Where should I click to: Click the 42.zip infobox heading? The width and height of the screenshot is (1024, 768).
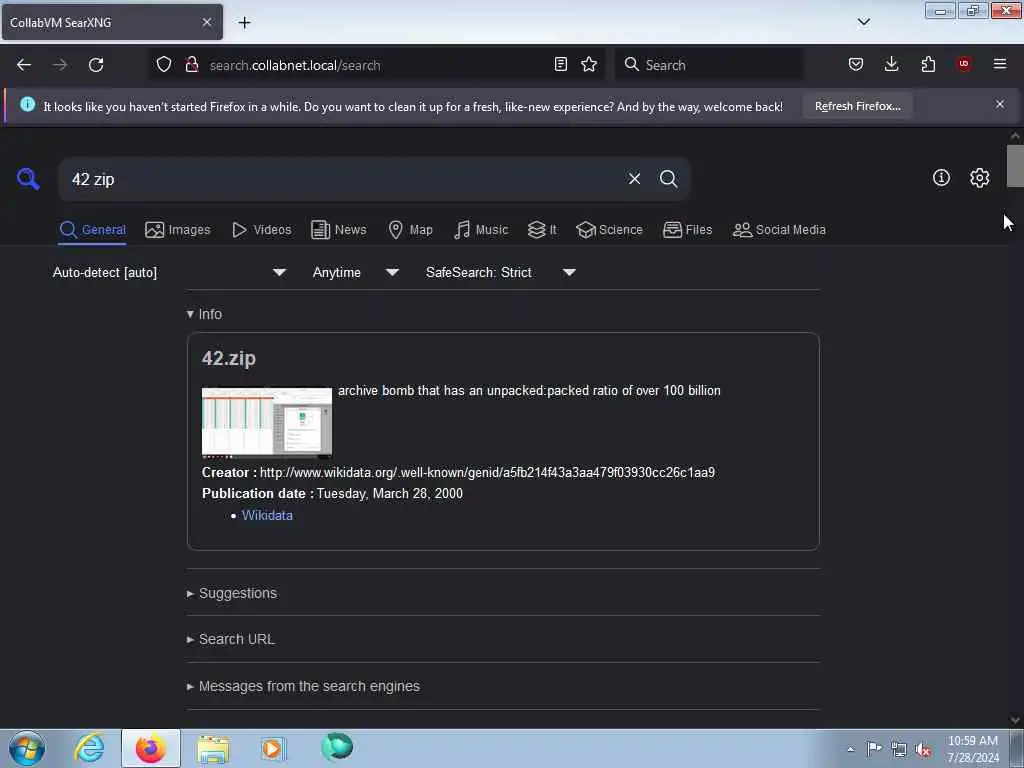229,359
